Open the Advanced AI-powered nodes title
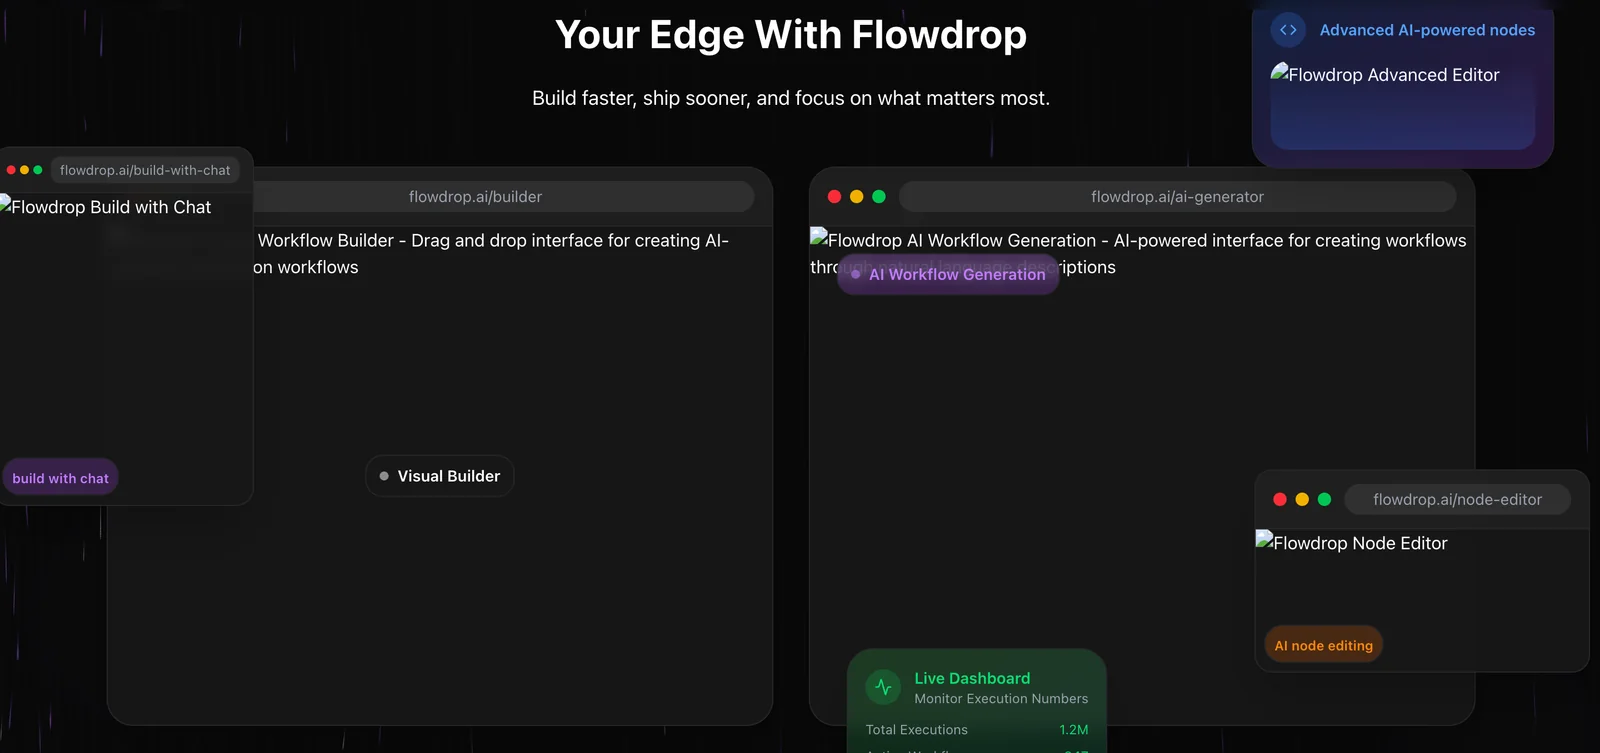The height and width of the screenshot is (753, 1600). pyautogui.click(x=1427, y=30)
